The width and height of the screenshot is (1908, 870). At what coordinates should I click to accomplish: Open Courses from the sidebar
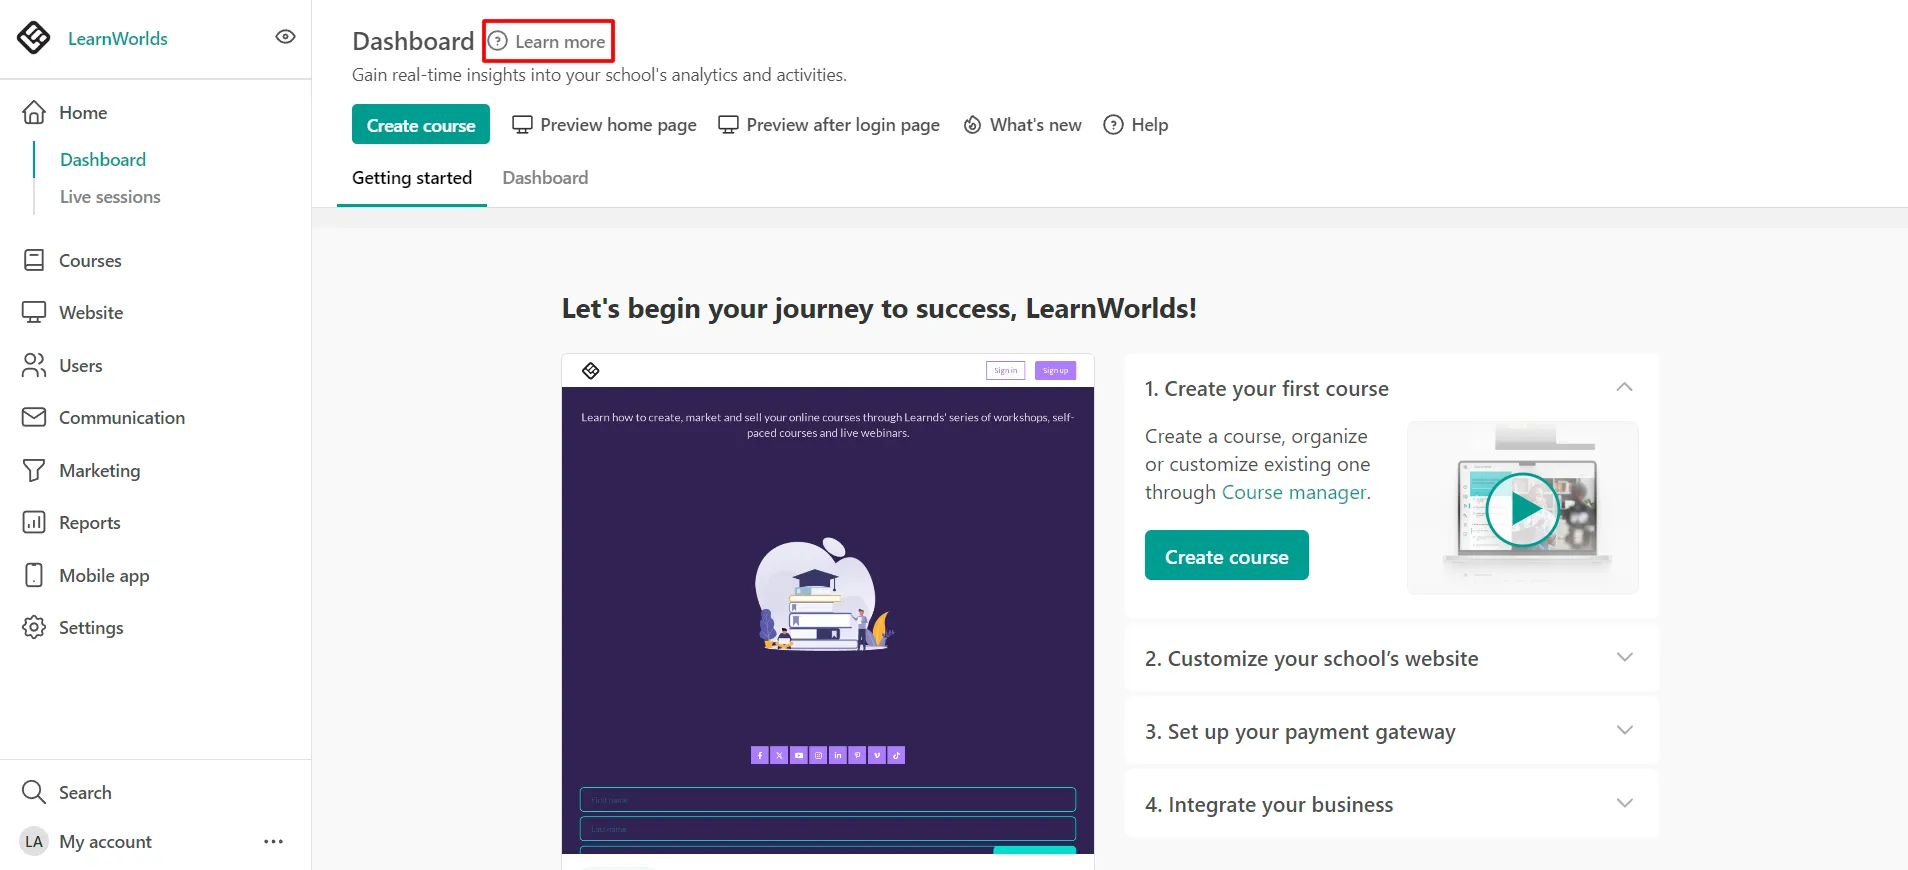point(89,261)
